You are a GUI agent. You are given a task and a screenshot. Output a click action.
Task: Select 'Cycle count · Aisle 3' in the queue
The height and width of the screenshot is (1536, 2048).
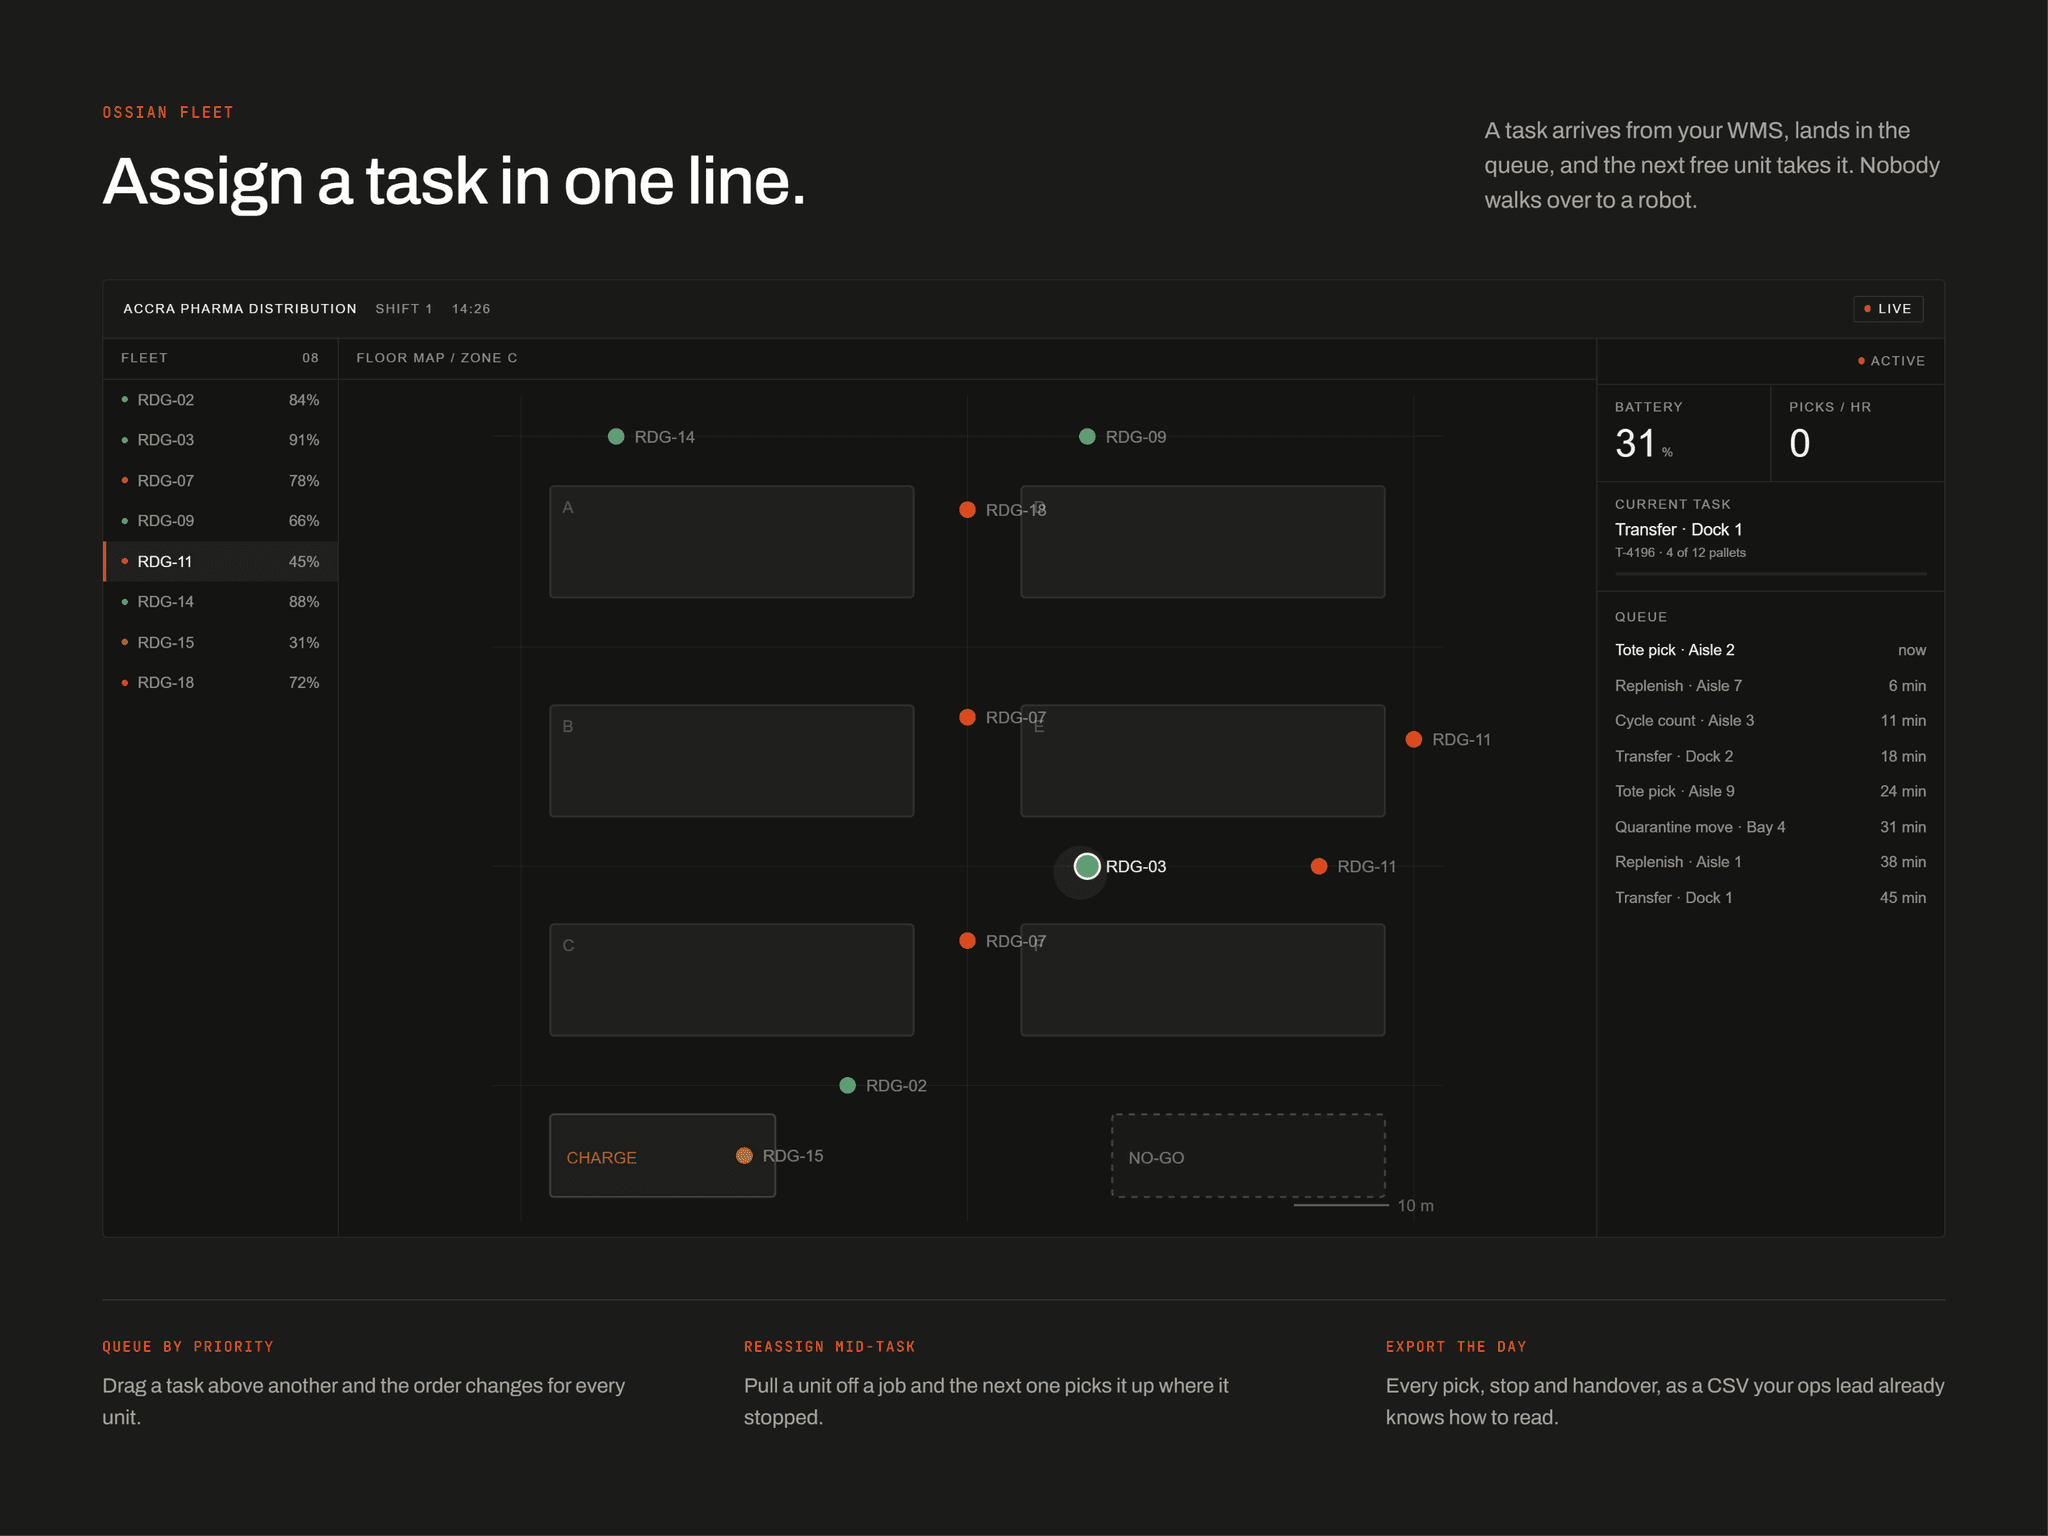click(x=1770, y=721)
